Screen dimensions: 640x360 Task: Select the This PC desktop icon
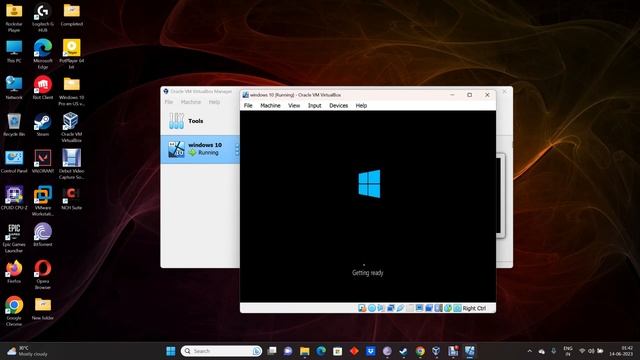14,51
